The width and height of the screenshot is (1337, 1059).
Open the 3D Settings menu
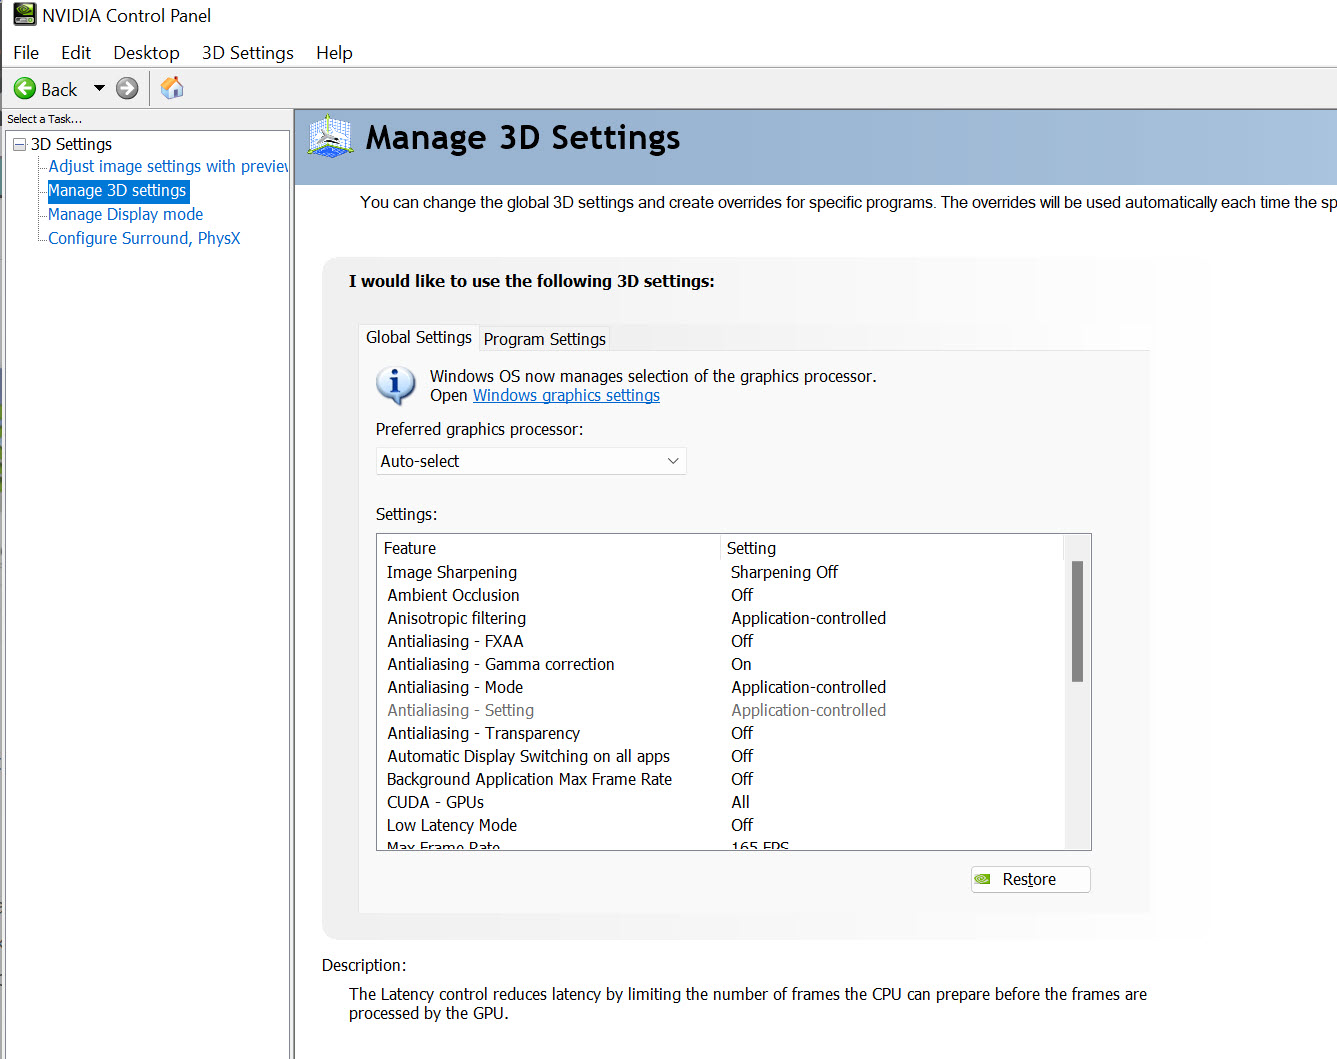(x=247, y=53)
